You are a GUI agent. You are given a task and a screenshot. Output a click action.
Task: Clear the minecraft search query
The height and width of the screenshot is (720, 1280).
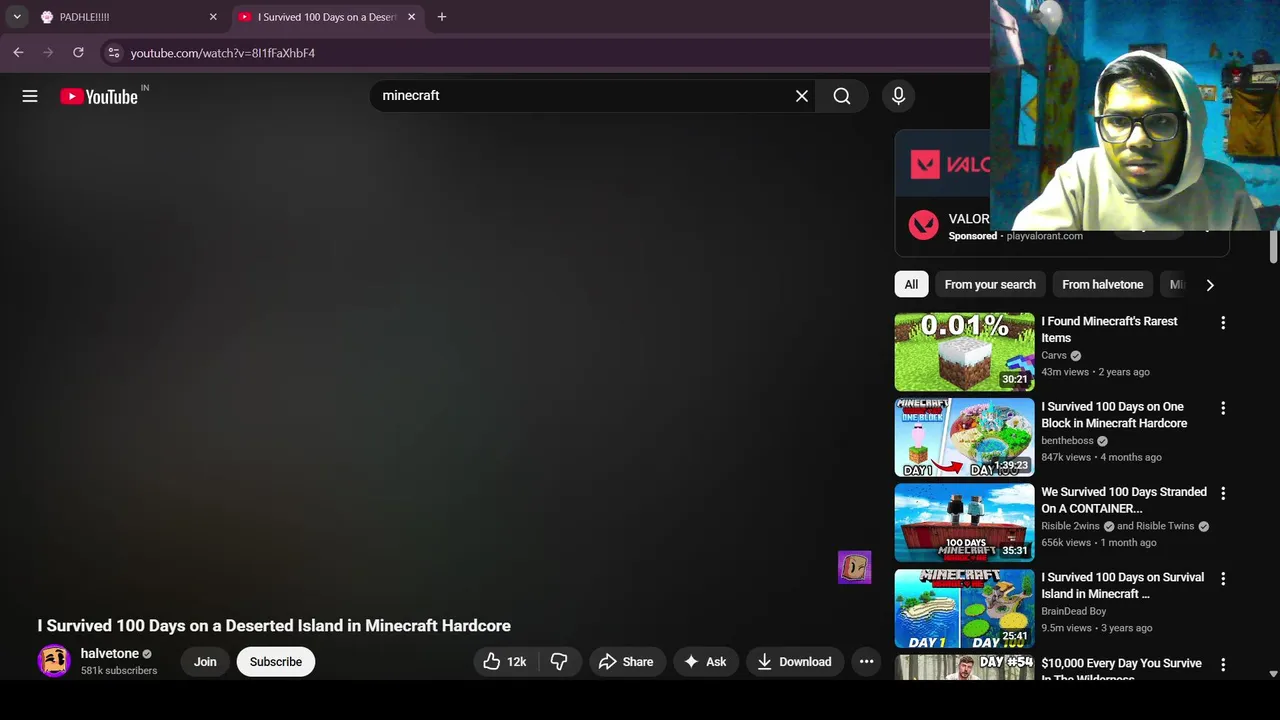coord(802,96)
